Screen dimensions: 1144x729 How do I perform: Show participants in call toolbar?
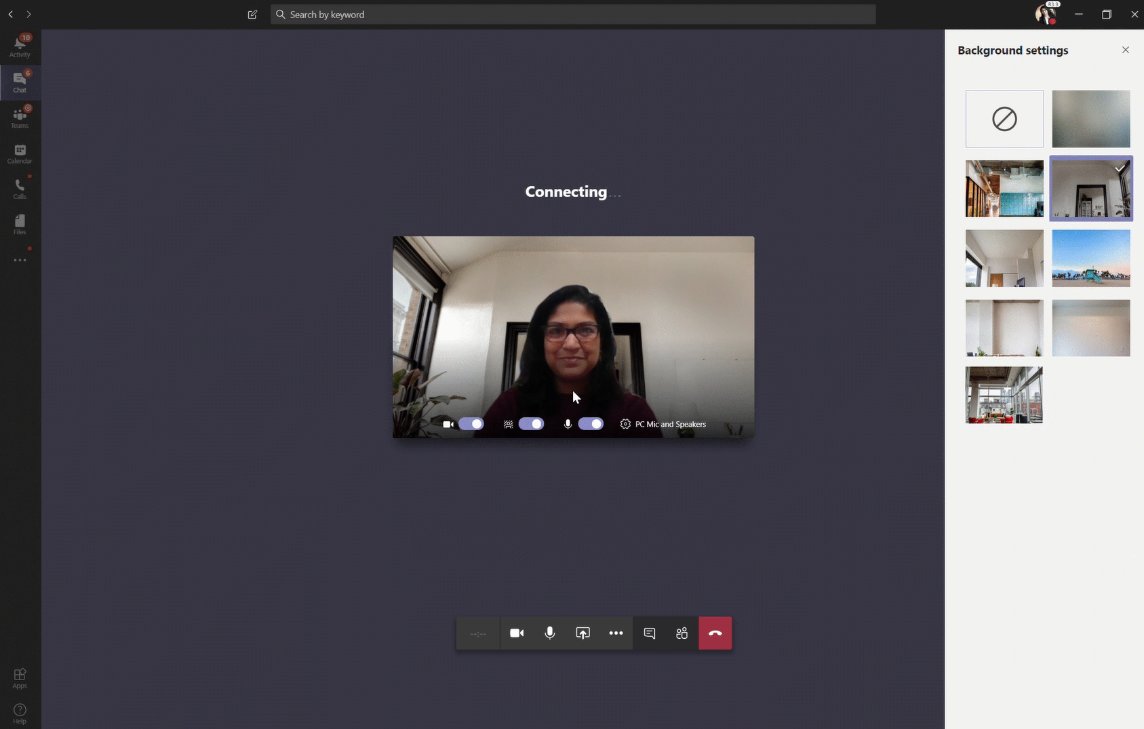[682, 633]
